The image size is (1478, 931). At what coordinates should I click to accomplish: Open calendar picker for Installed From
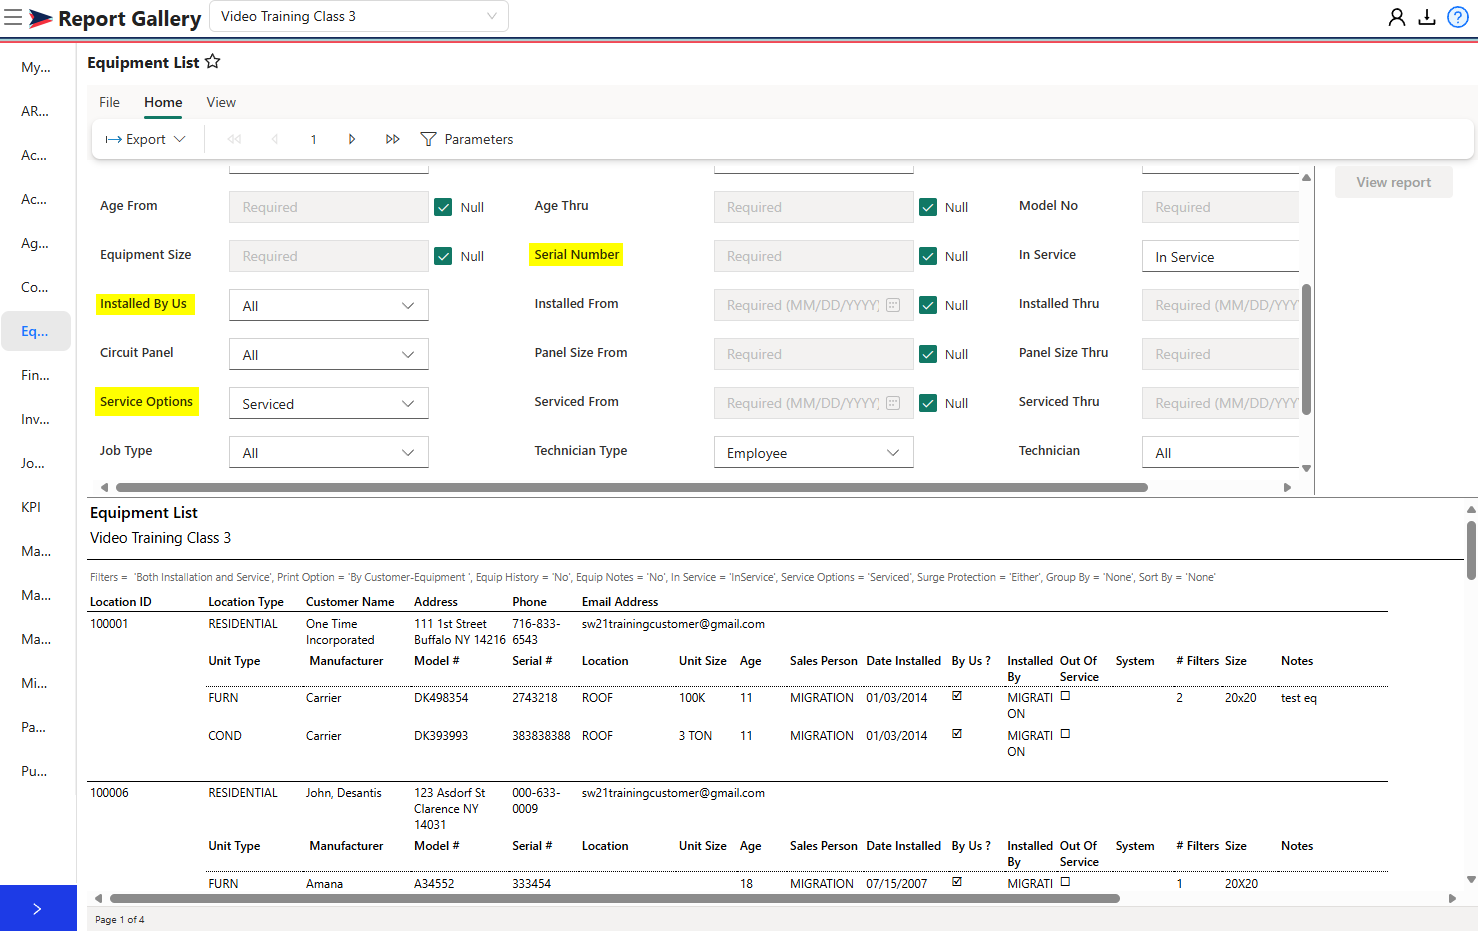pyautogui.click(x=893, y=305)
